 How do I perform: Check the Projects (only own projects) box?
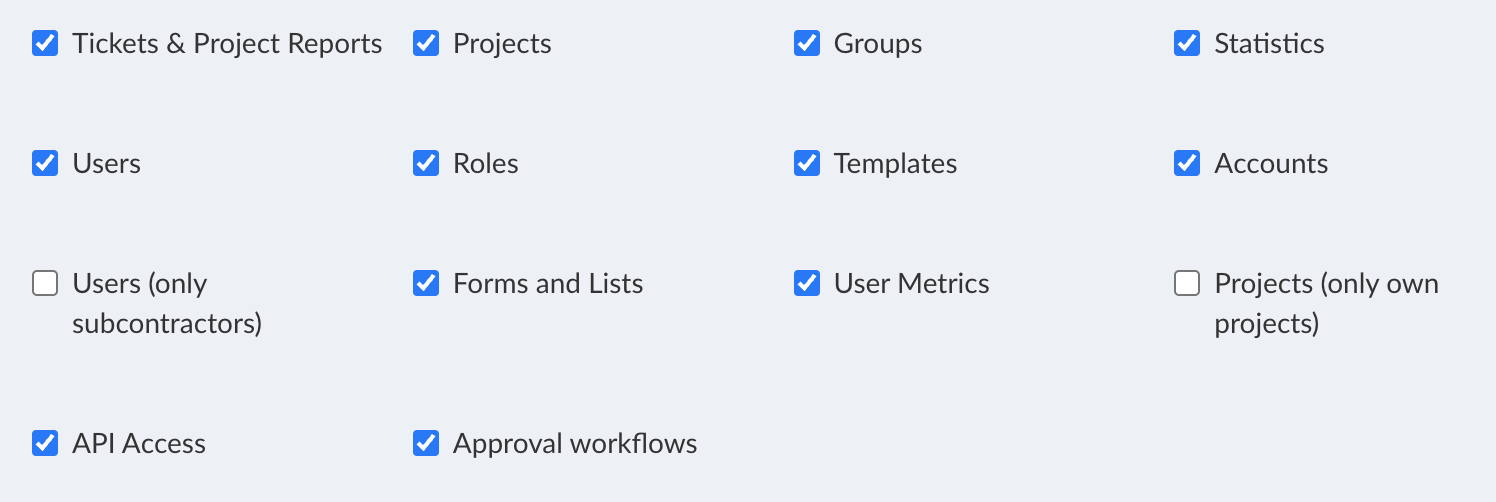coord(1187,284)
